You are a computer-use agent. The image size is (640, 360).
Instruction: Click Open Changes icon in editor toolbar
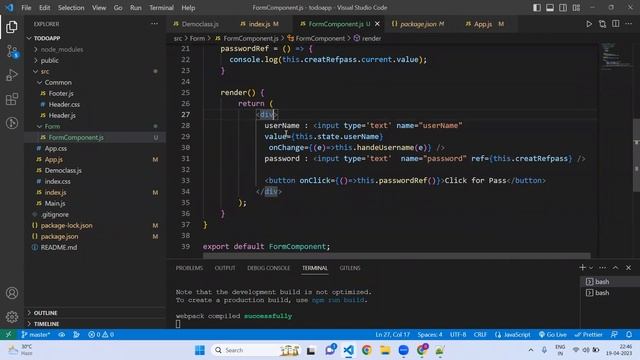click(602, 24)
